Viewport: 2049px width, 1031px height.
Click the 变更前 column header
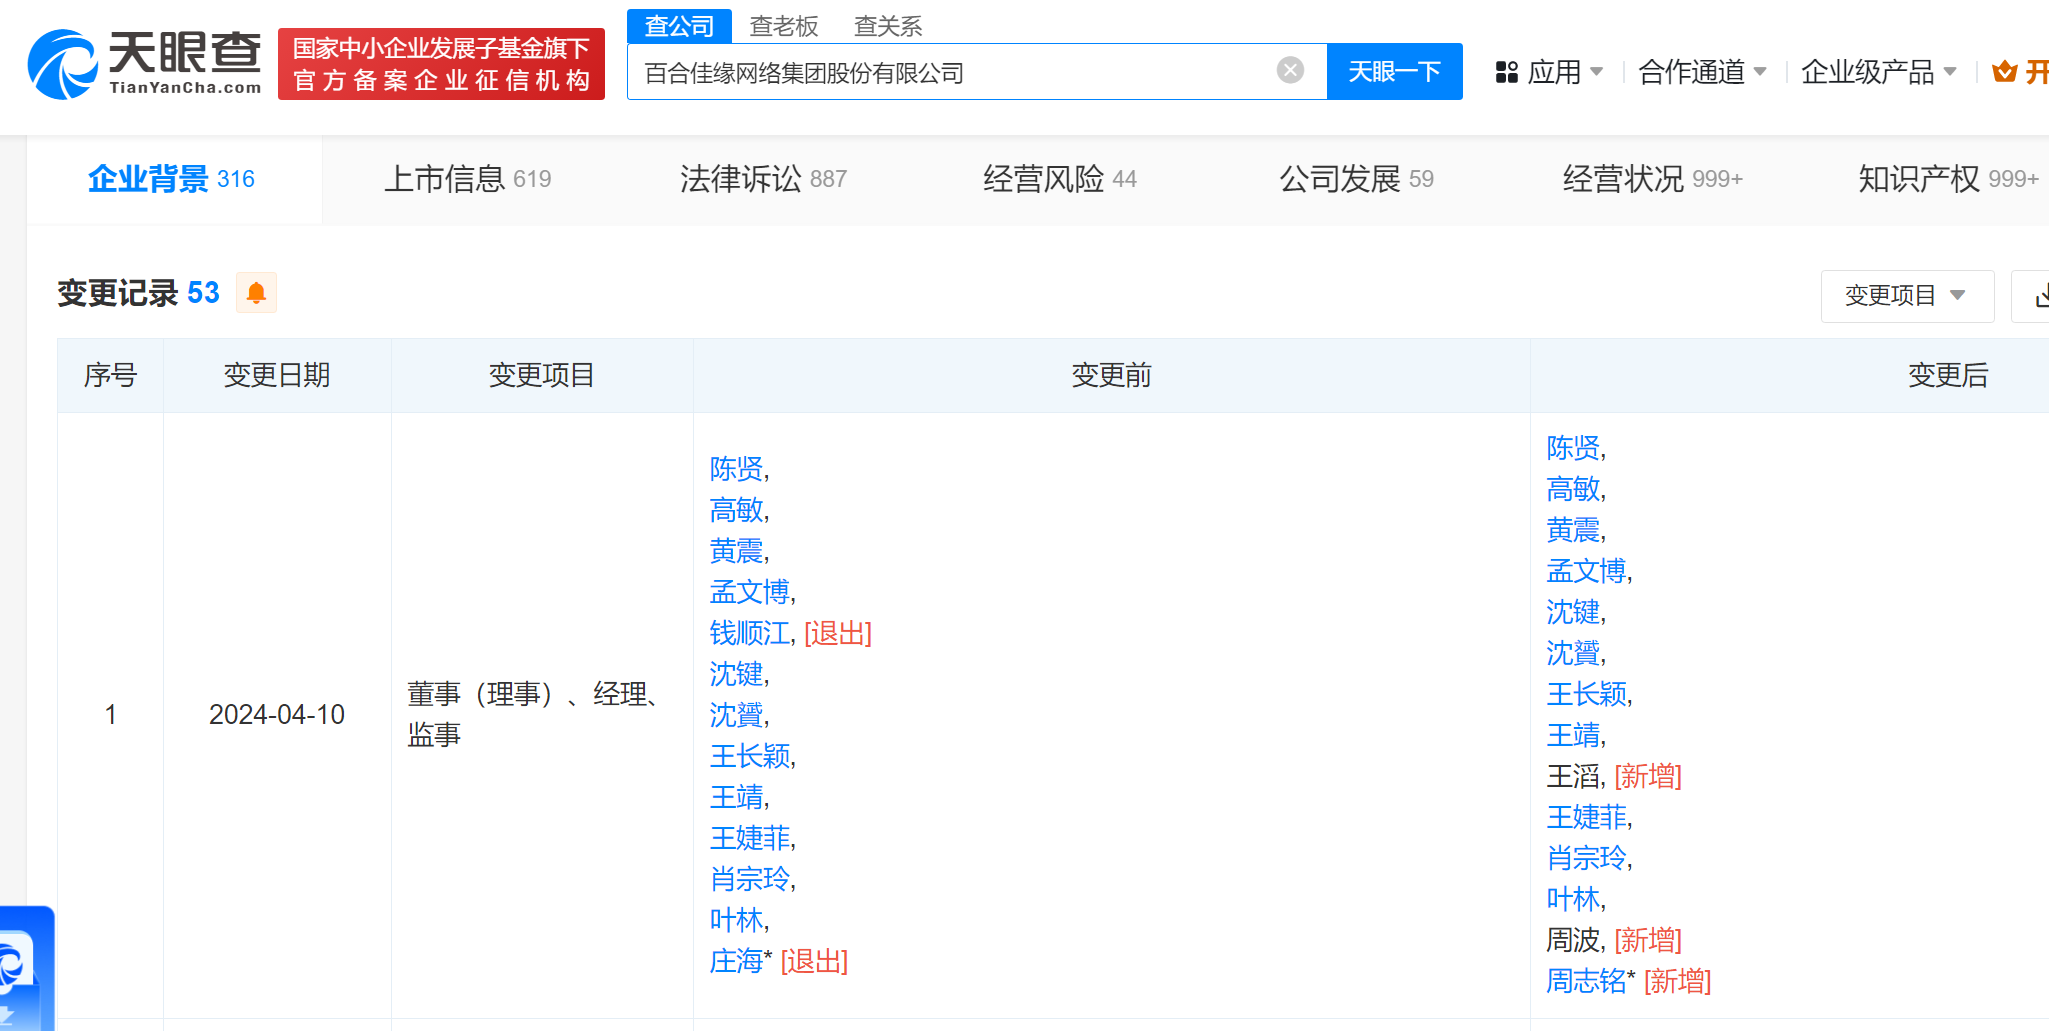1111,375
